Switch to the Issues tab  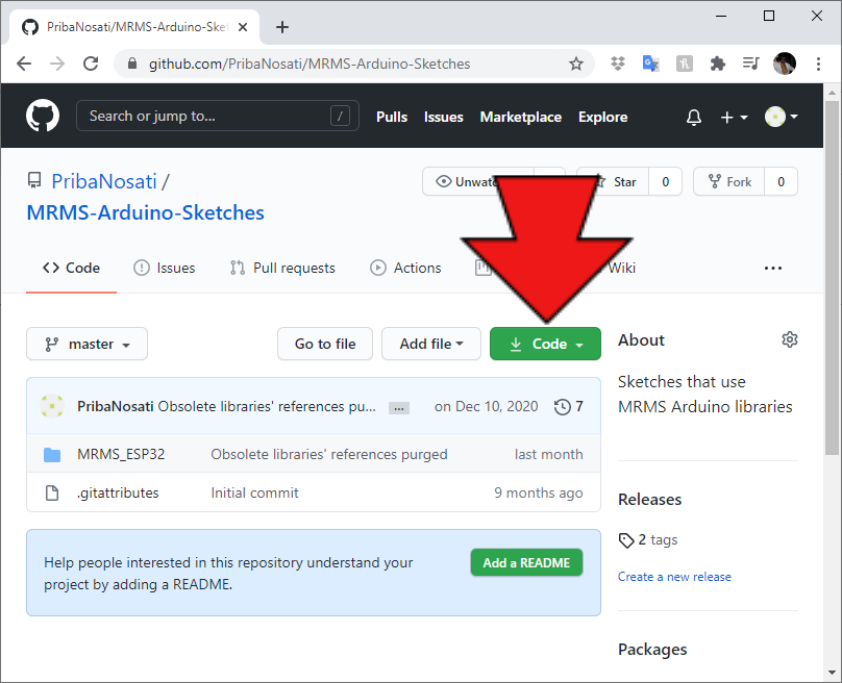coord(164,268)
